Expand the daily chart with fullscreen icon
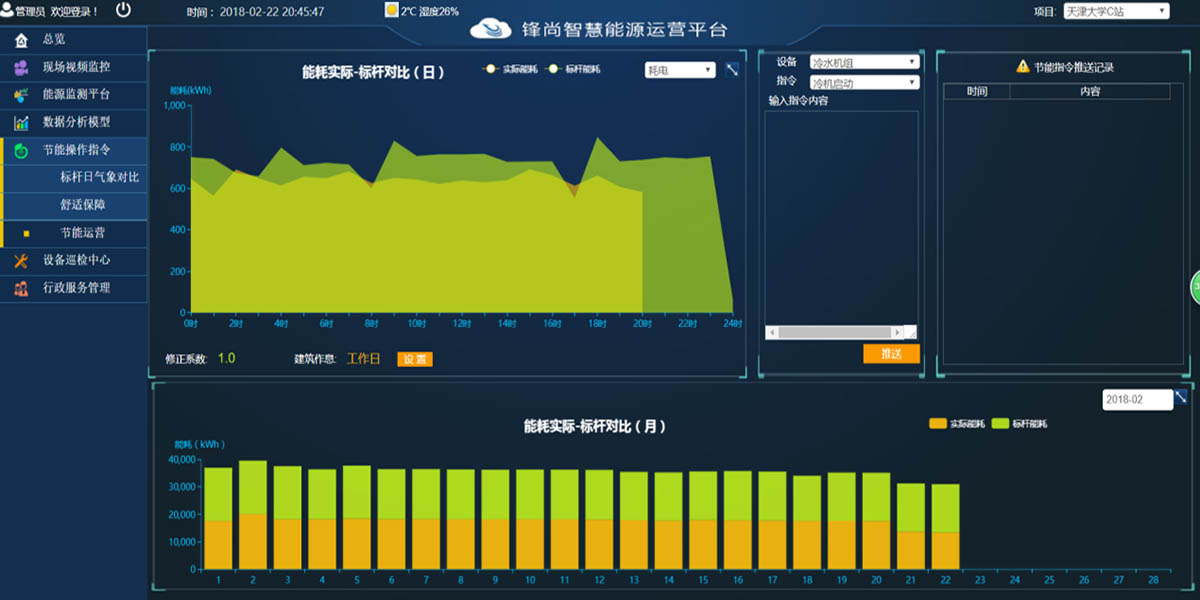This screenshot has height=600, width=1200. (x=732, y=70)
